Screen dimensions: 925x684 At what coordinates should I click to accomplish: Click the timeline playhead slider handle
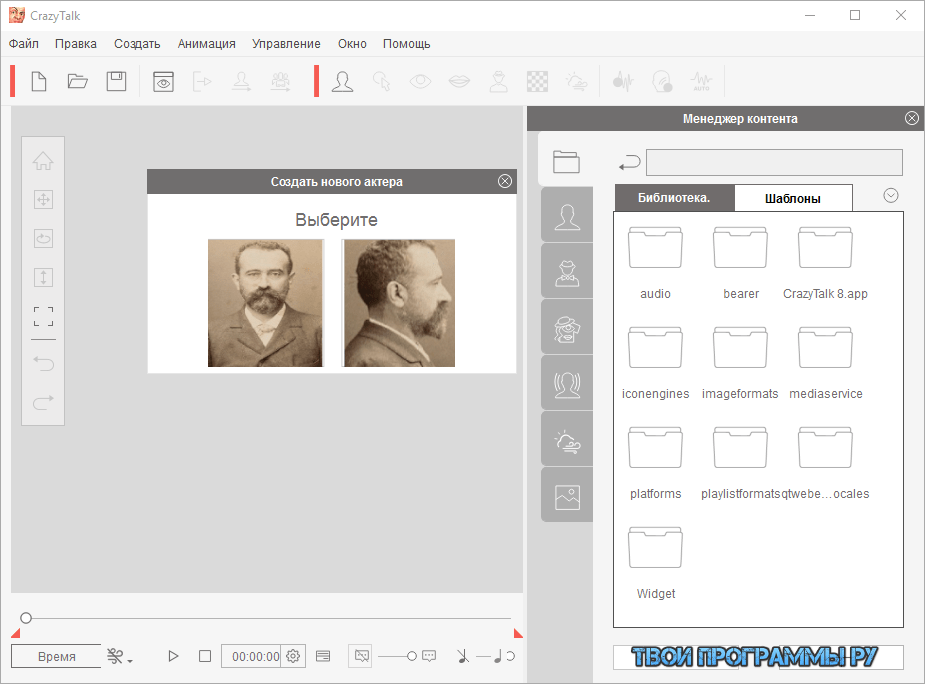pyautogui.click(x=26, y=619)
